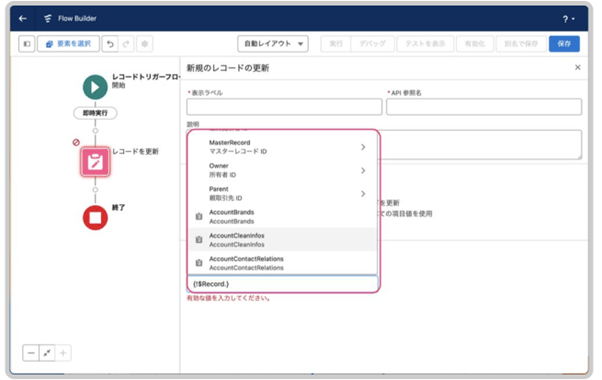Open the help question mark menu
The height and width of the screenshot is (380, 602).
point(568,19)
